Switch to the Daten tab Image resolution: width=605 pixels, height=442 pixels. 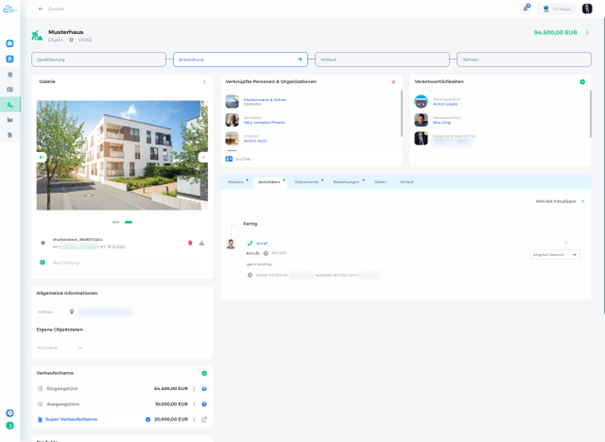(x=380, y=182)
